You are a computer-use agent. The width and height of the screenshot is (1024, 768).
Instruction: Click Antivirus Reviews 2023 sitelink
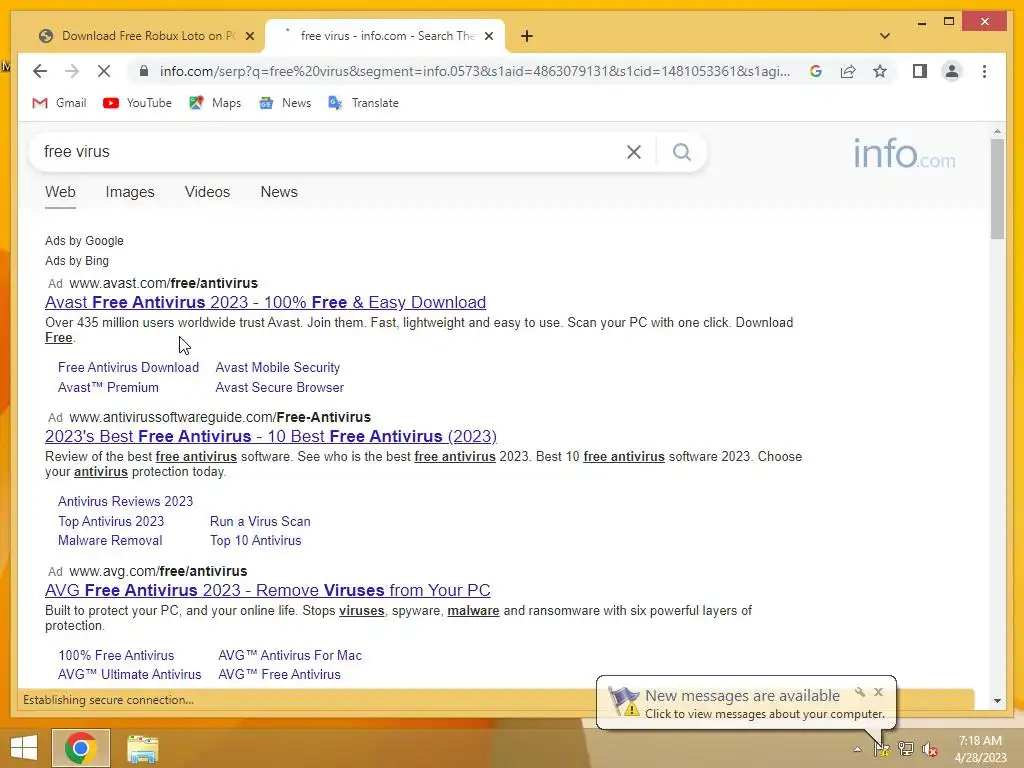tap(125, 502)
